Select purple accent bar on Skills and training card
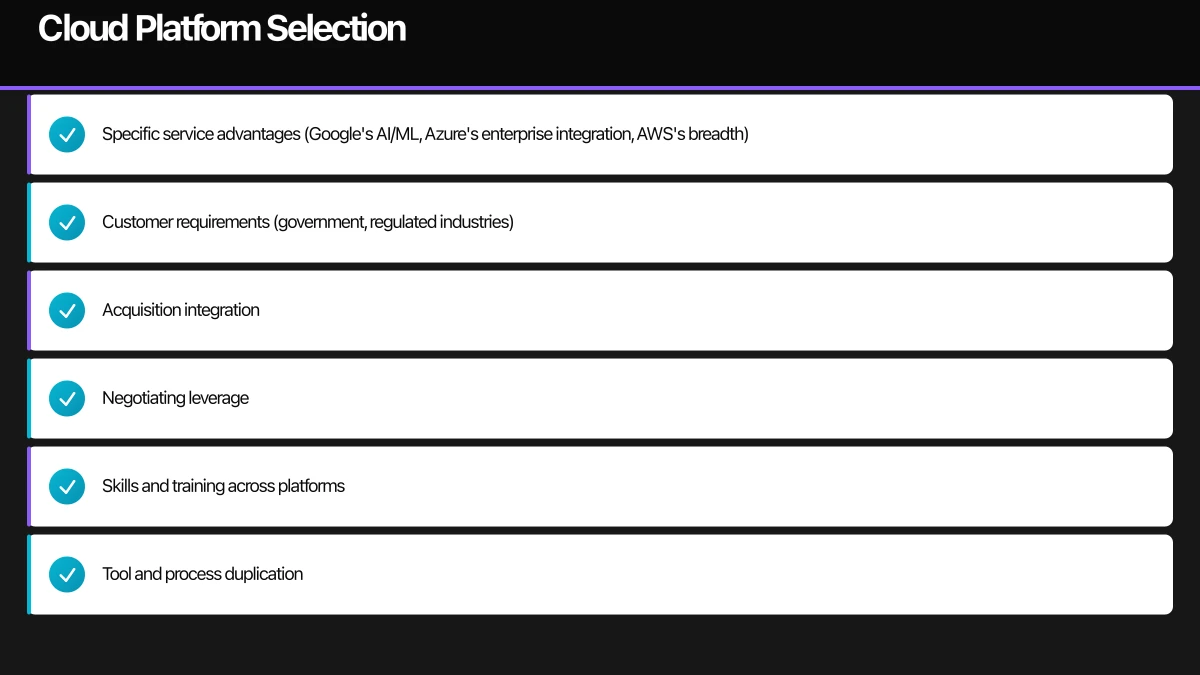Viewport: 1200px width, 675px height. (x=29, y=486)
